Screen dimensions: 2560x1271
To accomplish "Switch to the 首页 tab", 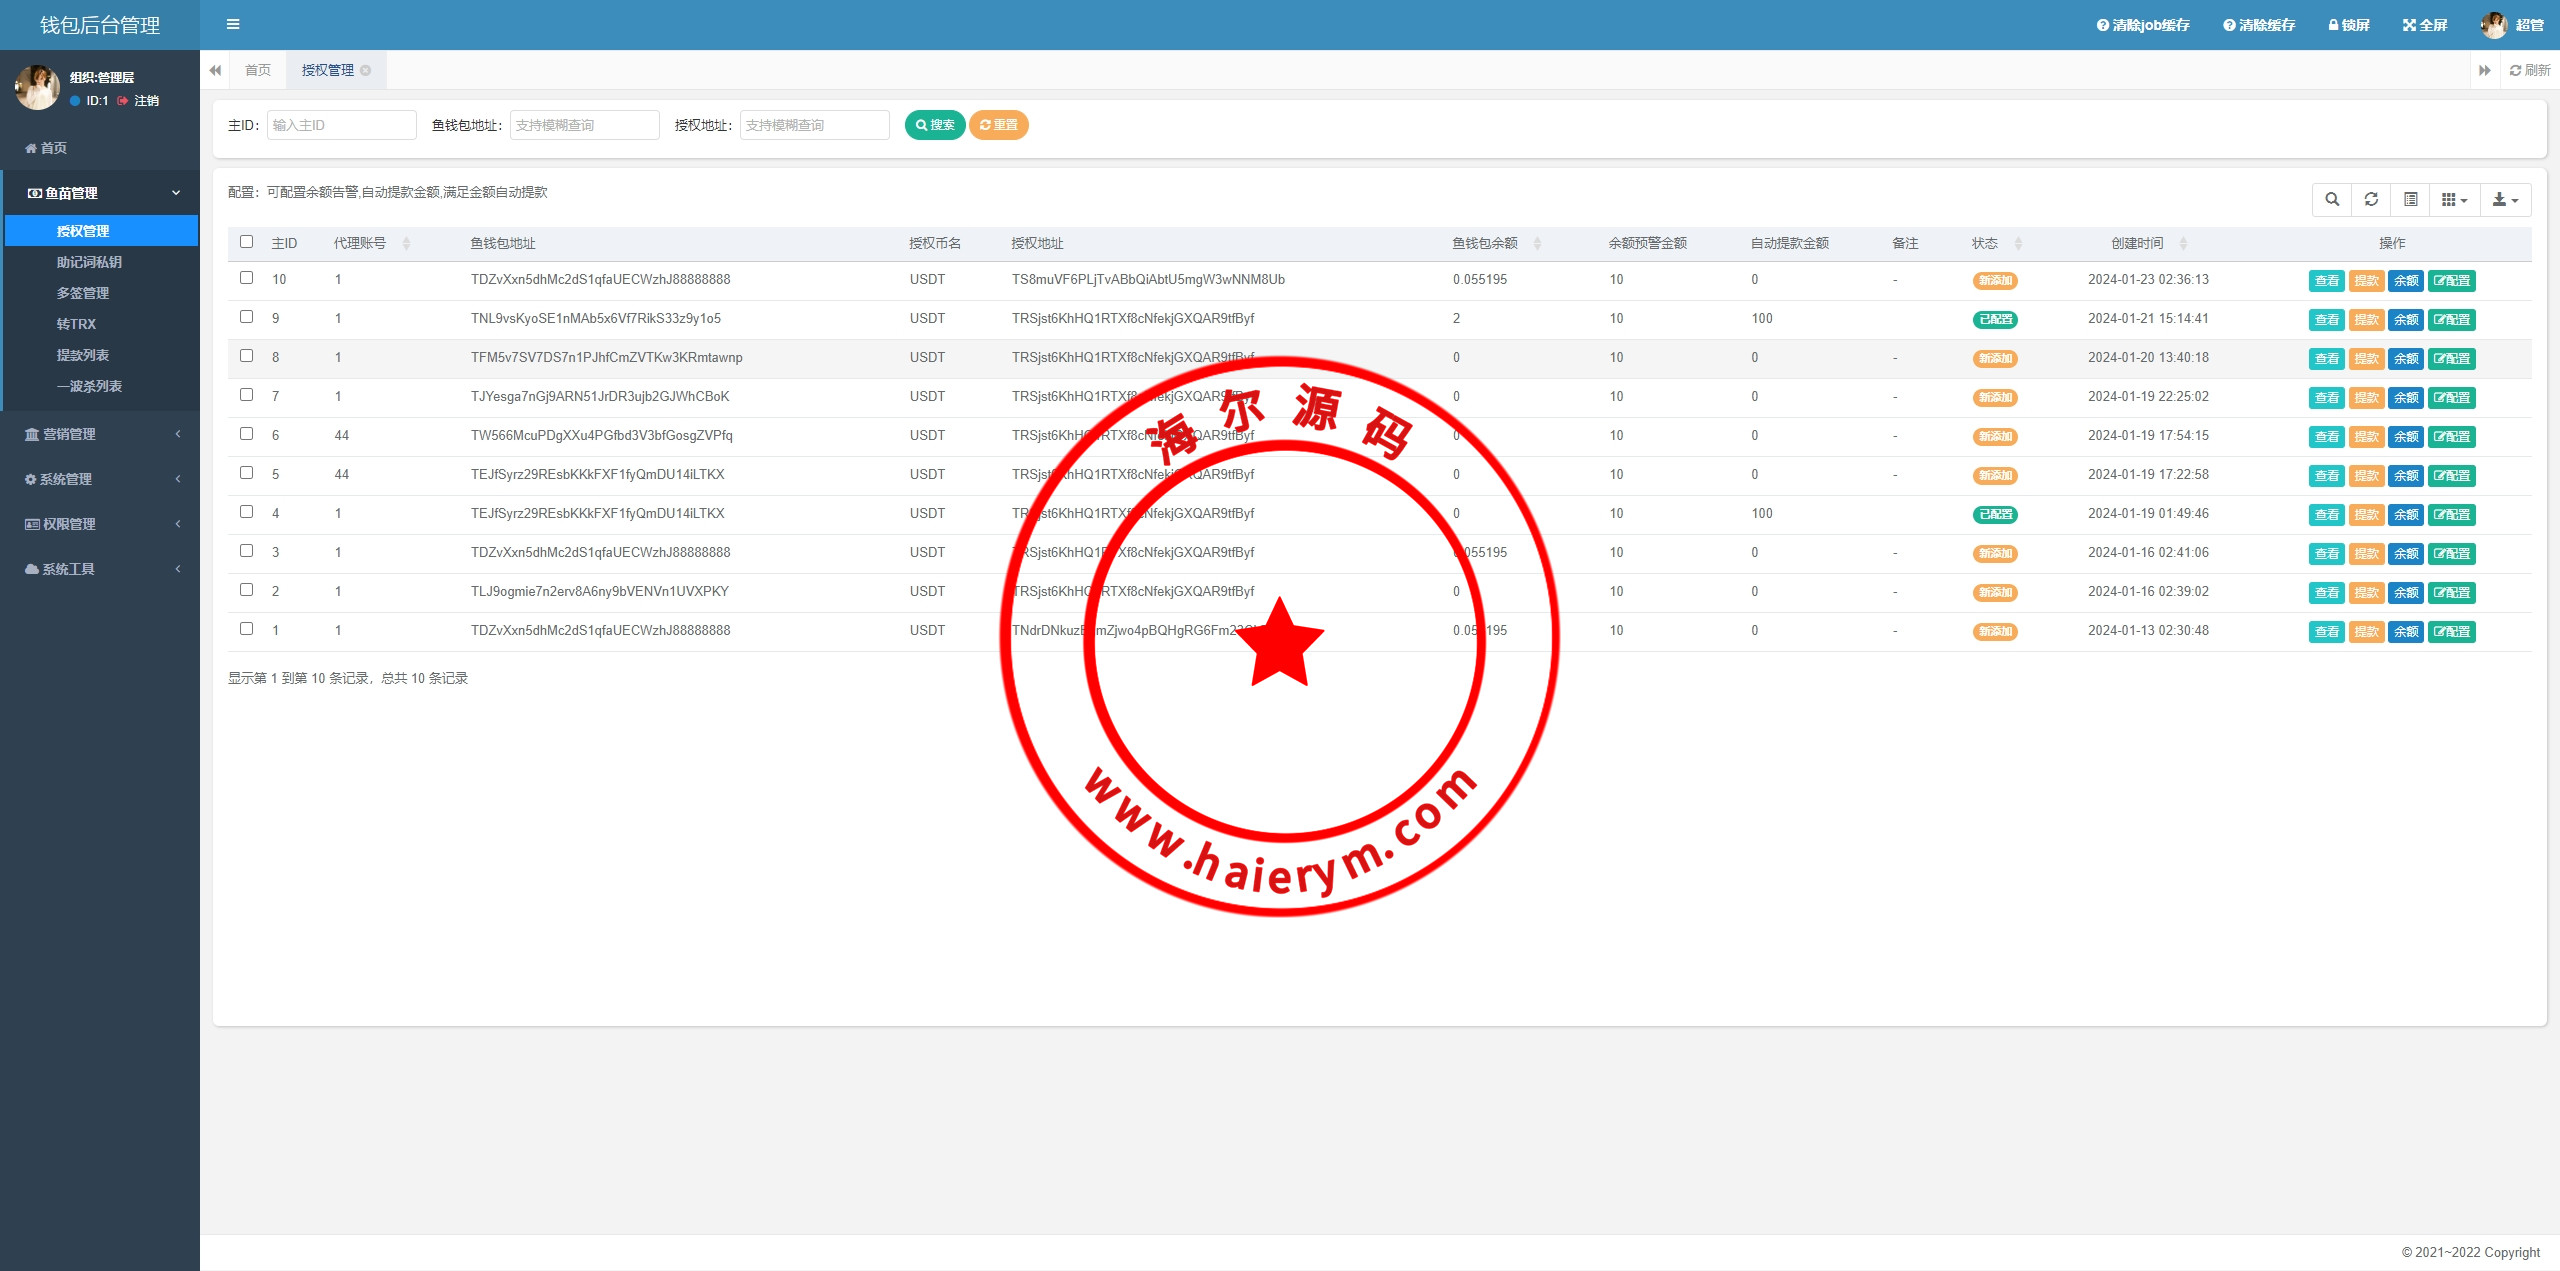I will [257, 70].
